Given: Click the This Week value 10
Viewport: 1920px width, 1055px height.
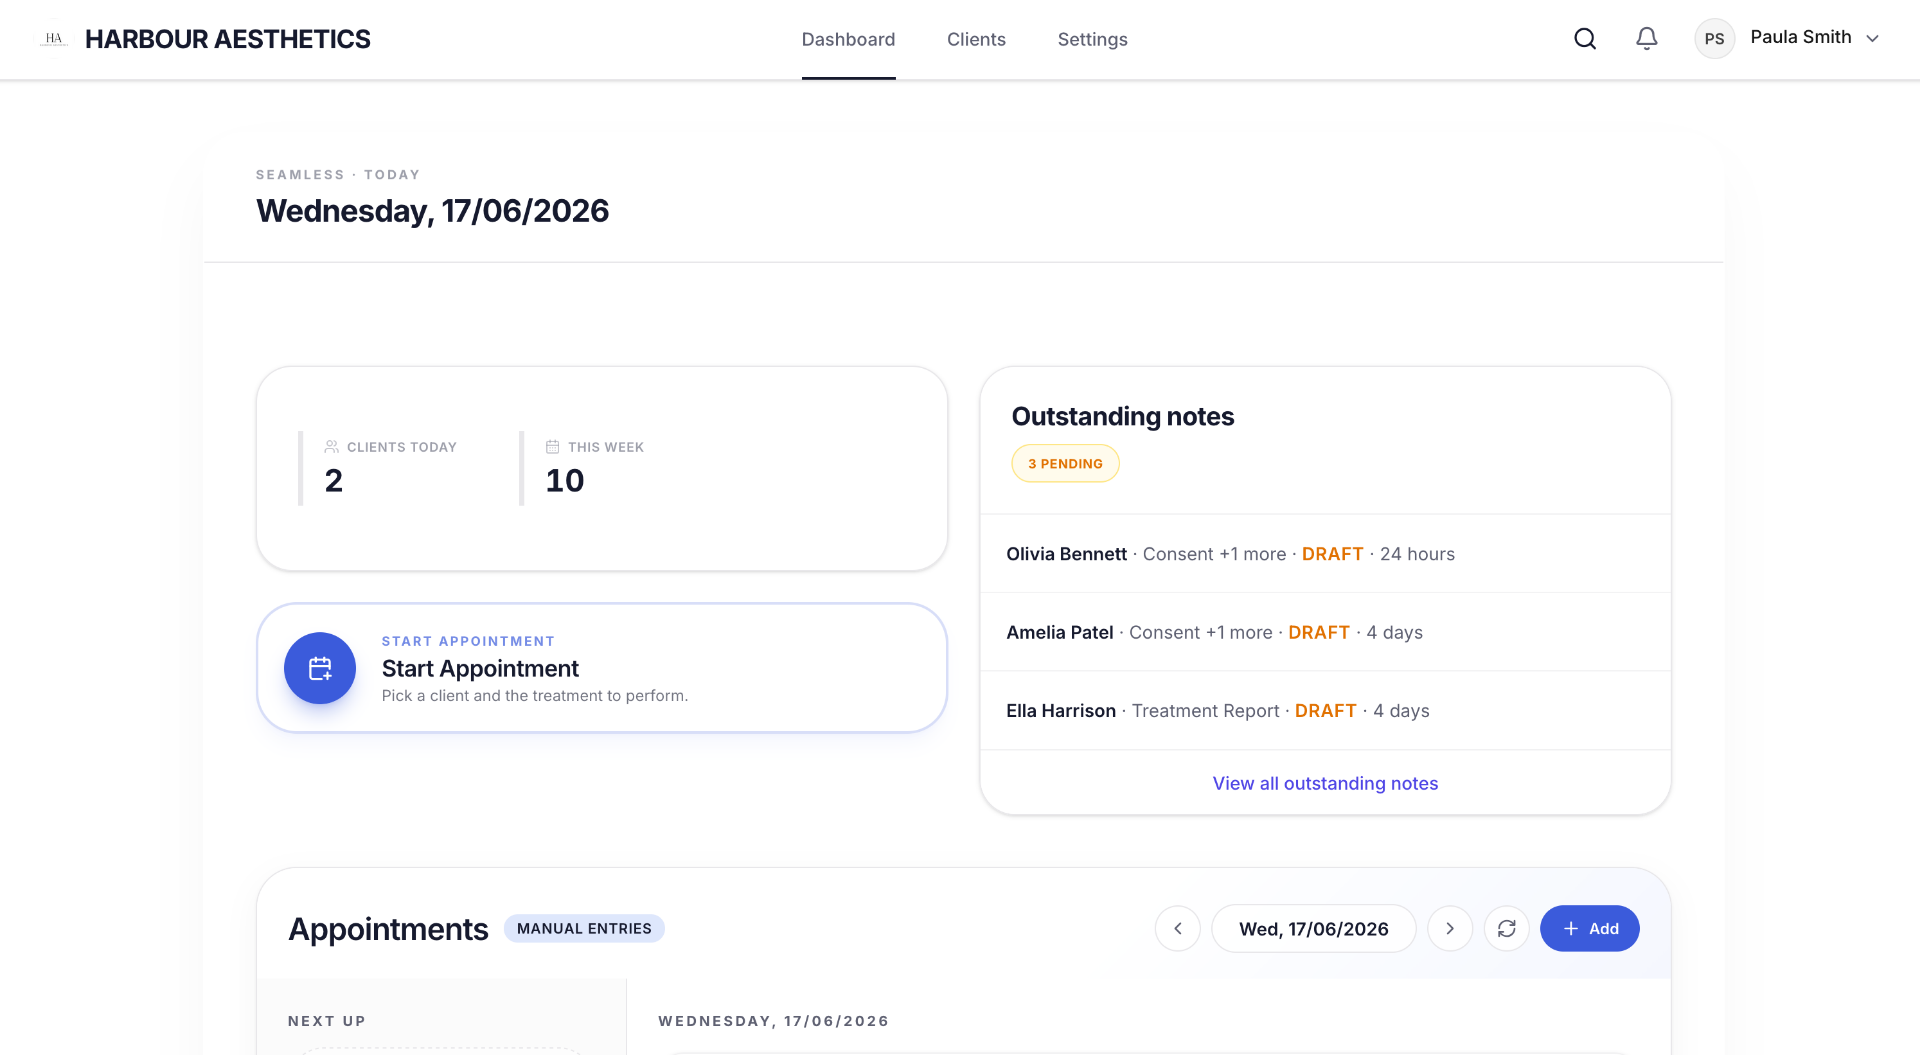Looking at the screenshot, I should (x=565, y=481).
